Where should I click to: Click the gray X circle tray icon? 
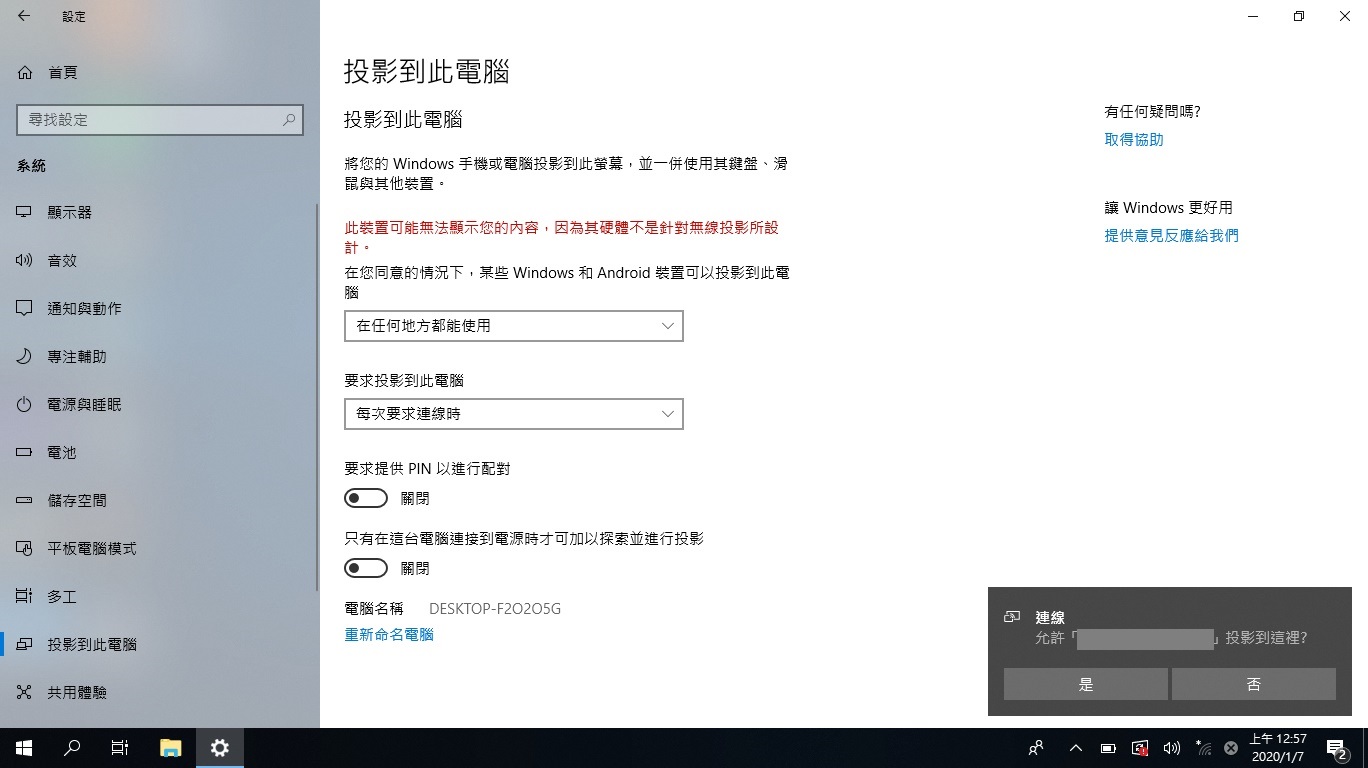[x=1231, y=748]
